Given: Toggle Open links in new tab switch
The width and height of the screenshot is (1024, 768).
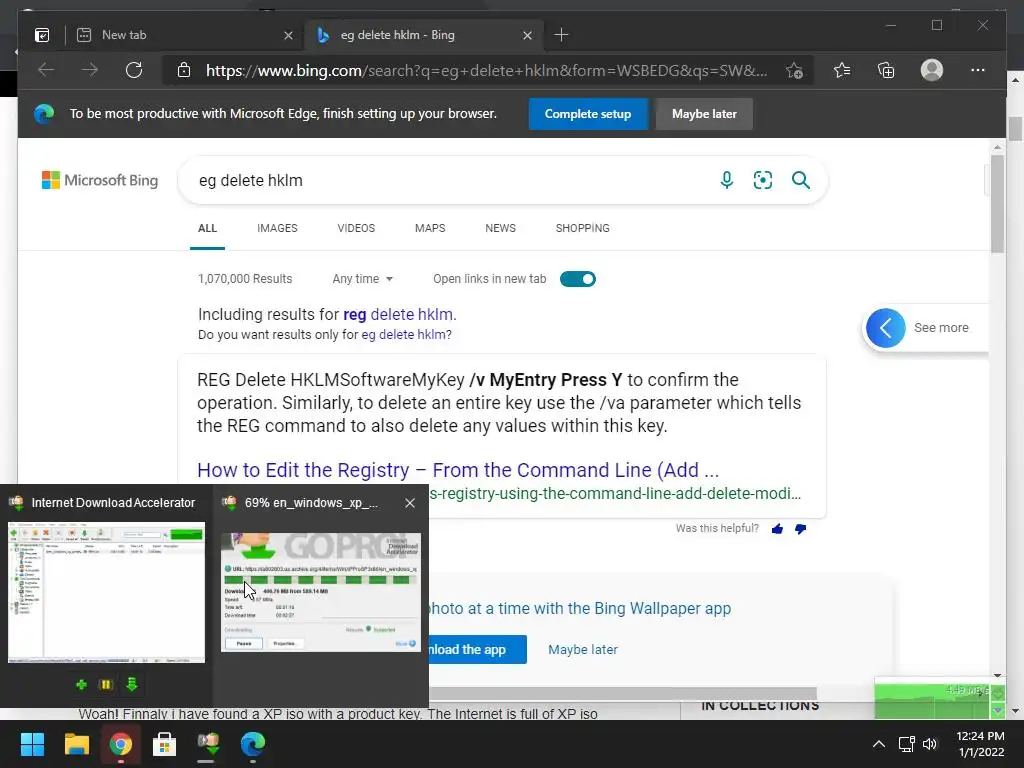Looking at the screenshot, I should (x=578, y=279).
